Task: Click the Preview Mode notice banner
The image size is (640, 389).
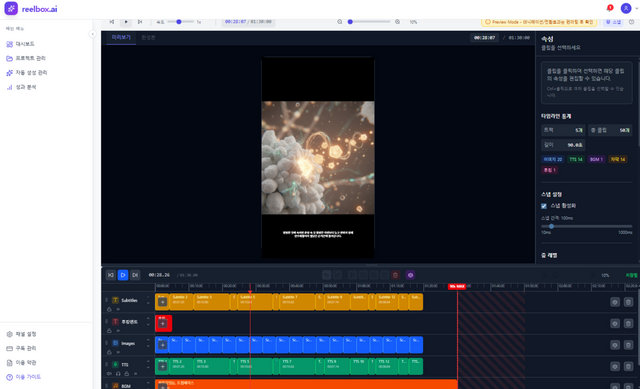Action: [539, 22]
